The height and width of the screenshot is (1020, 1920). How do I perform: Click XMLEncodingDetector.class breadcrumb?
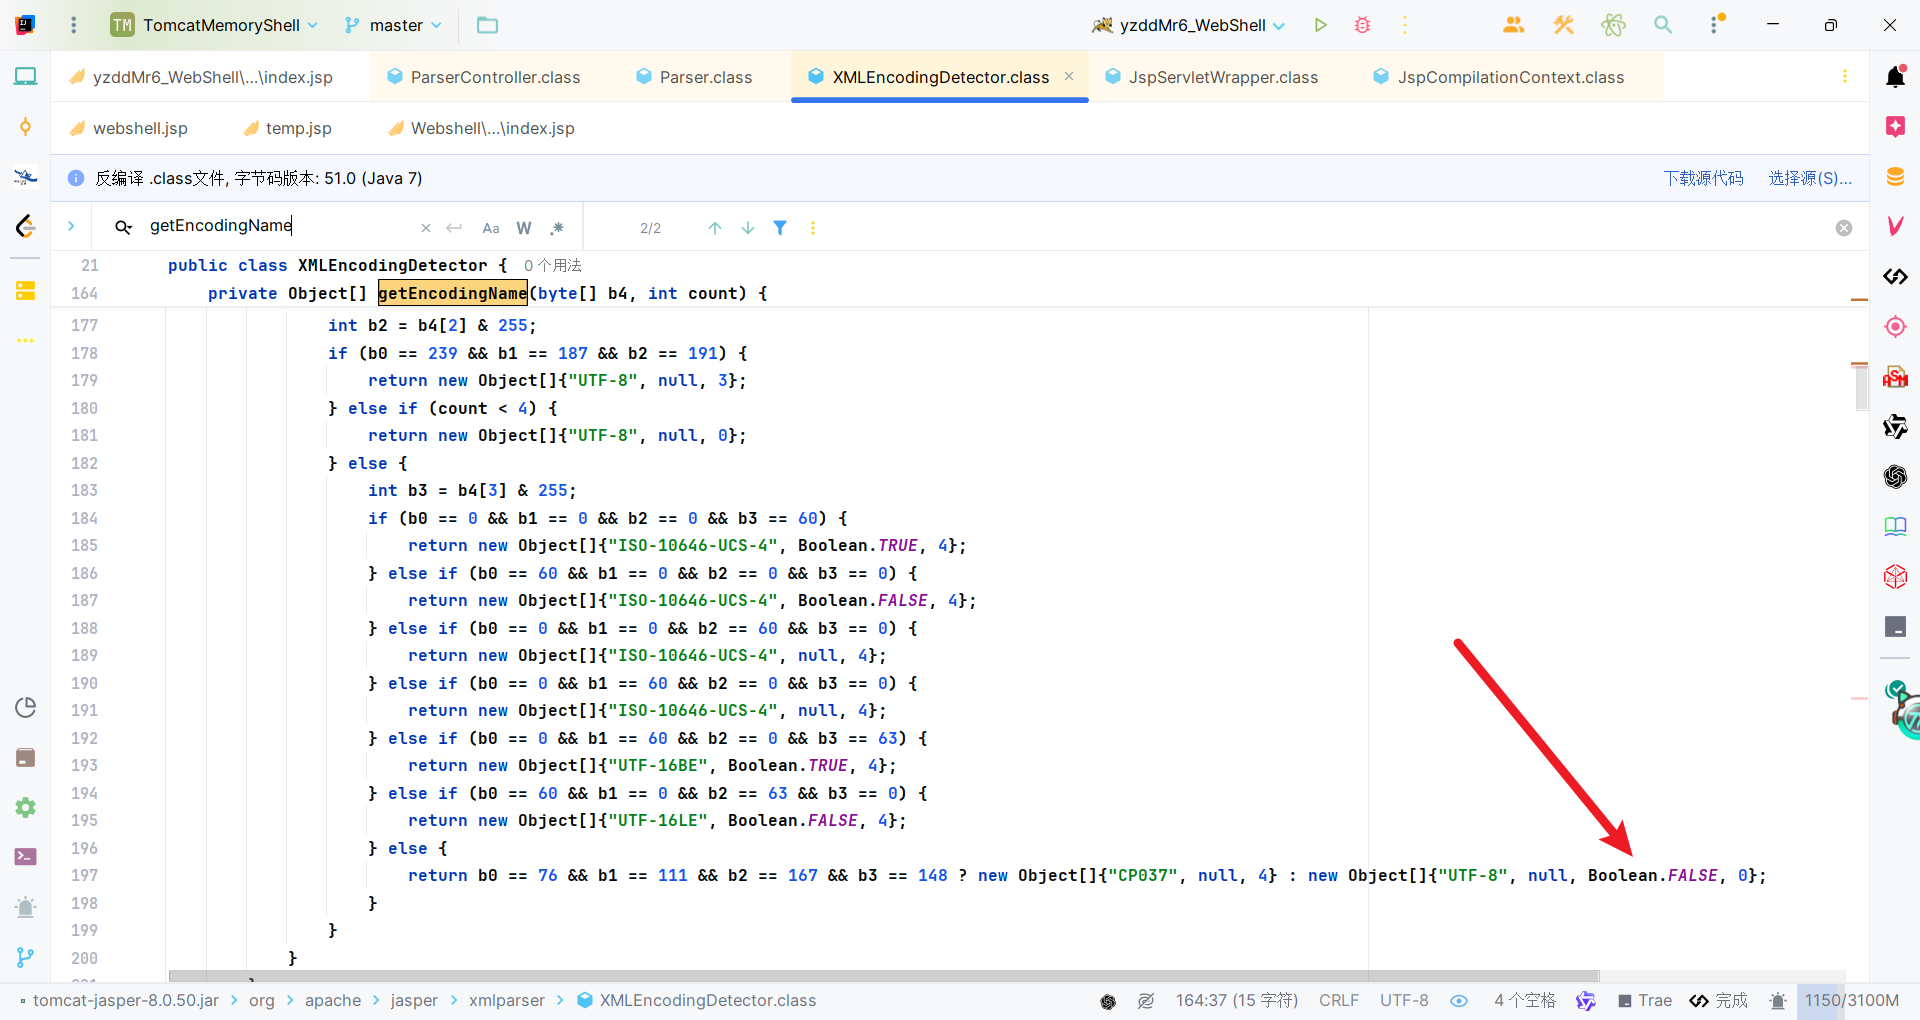697,1000
